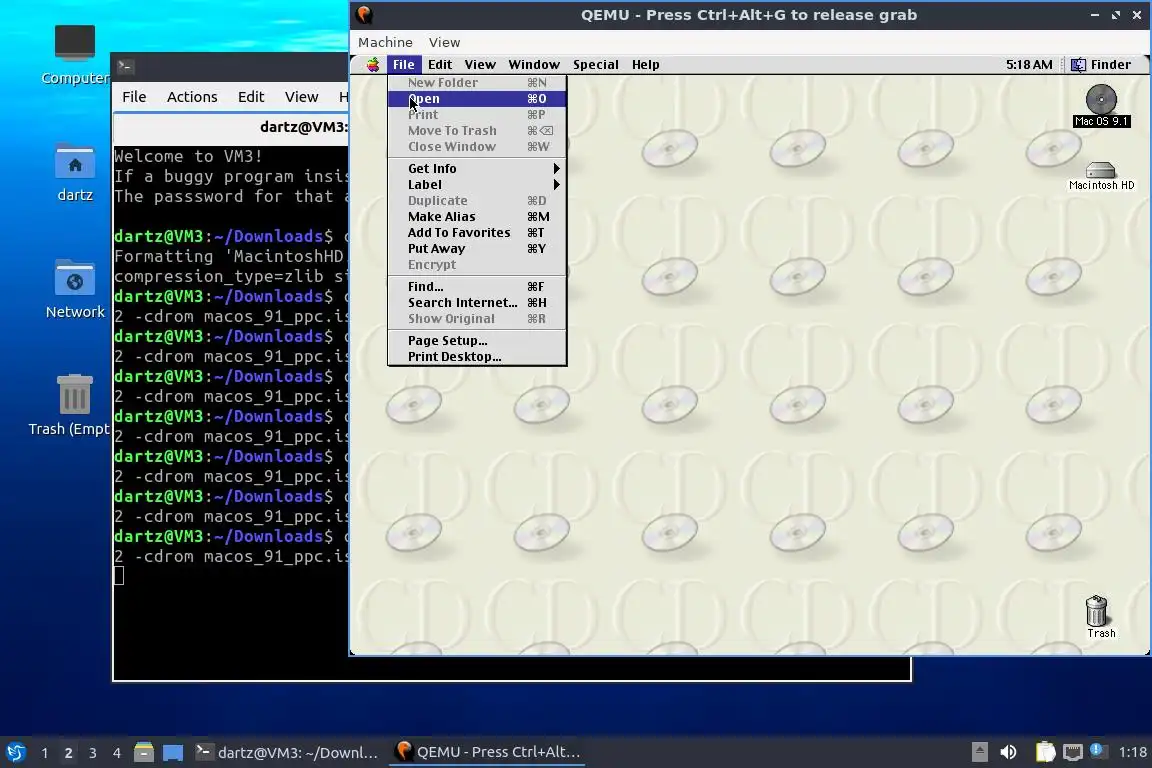Choose Search Internet...
The height and width of the screenshot is (768, 1152).
click(477, 303)
